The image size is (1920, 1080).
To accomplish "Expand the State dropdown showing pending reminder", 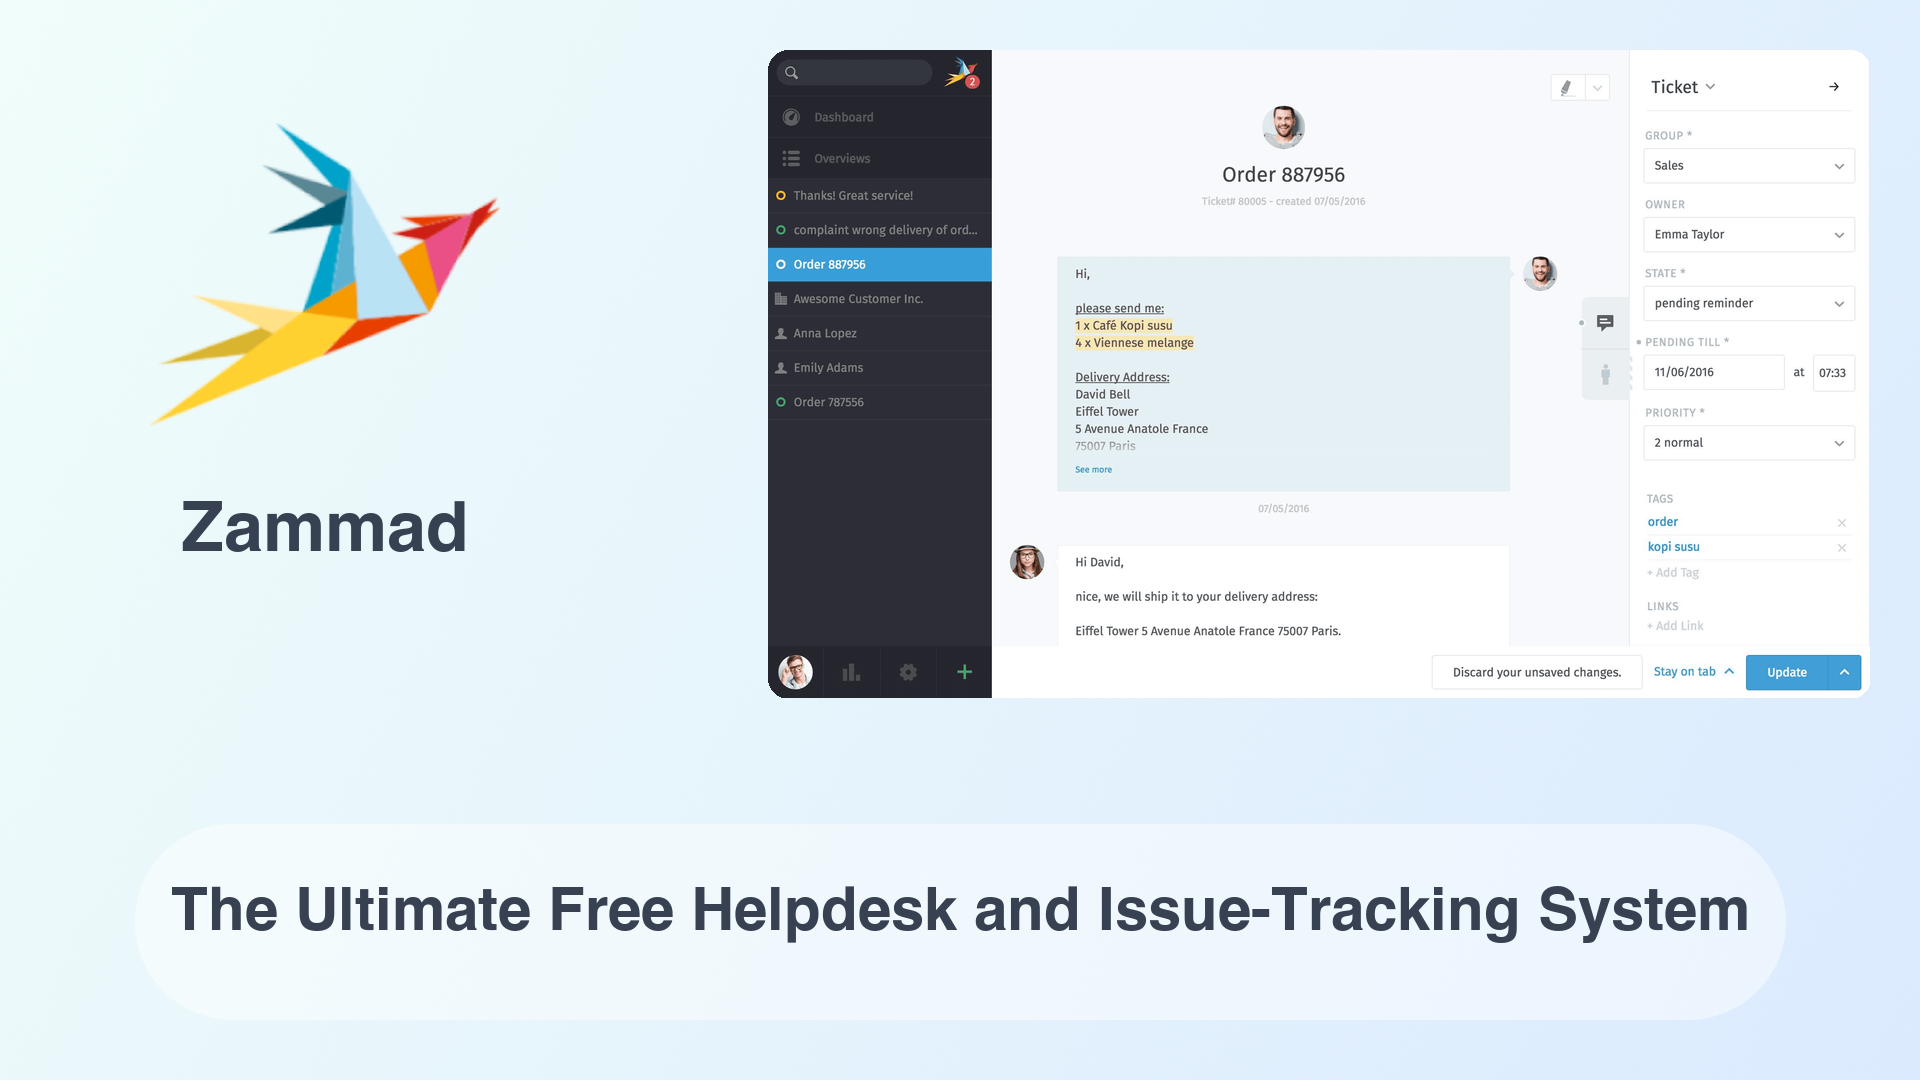I will click(x=1749, y=302).
